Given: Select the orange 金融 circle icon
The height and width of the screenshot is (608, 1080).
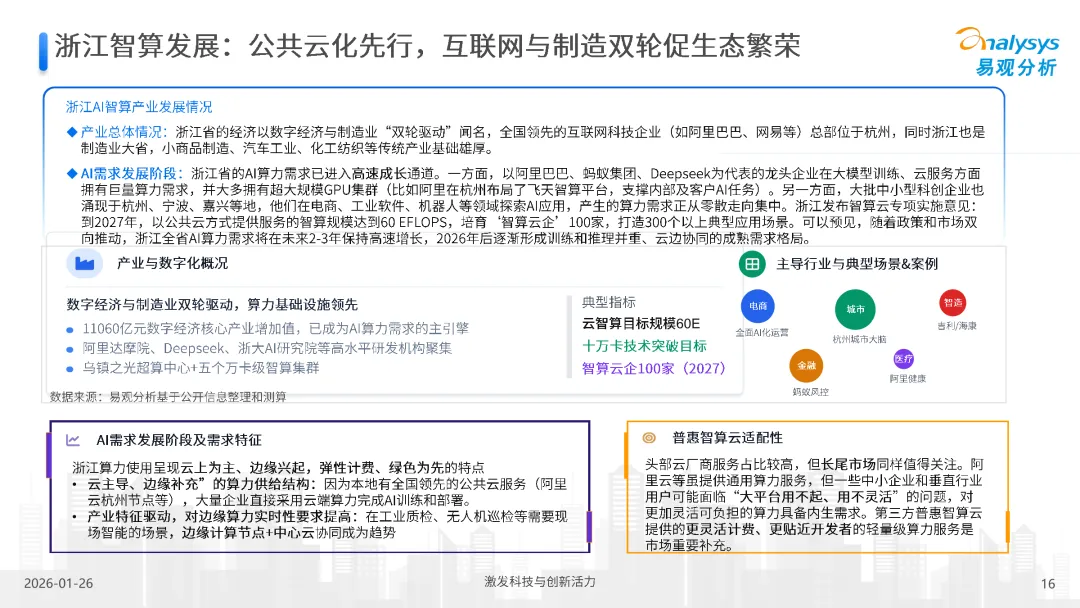Looking at the screenshot, I should [x=806, y=366].
